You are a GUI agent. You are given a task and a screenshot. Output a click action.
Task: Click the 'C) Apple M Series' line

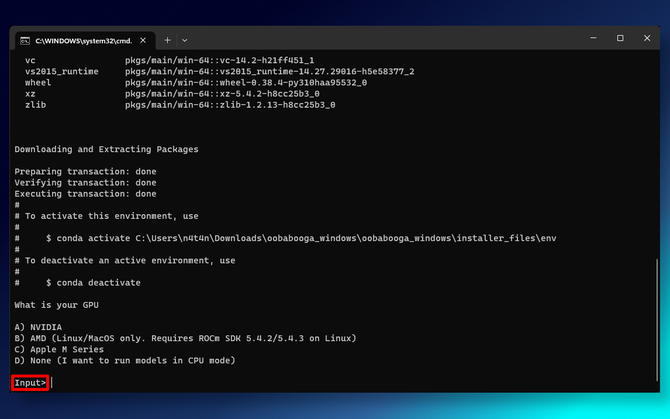(59, 349)
